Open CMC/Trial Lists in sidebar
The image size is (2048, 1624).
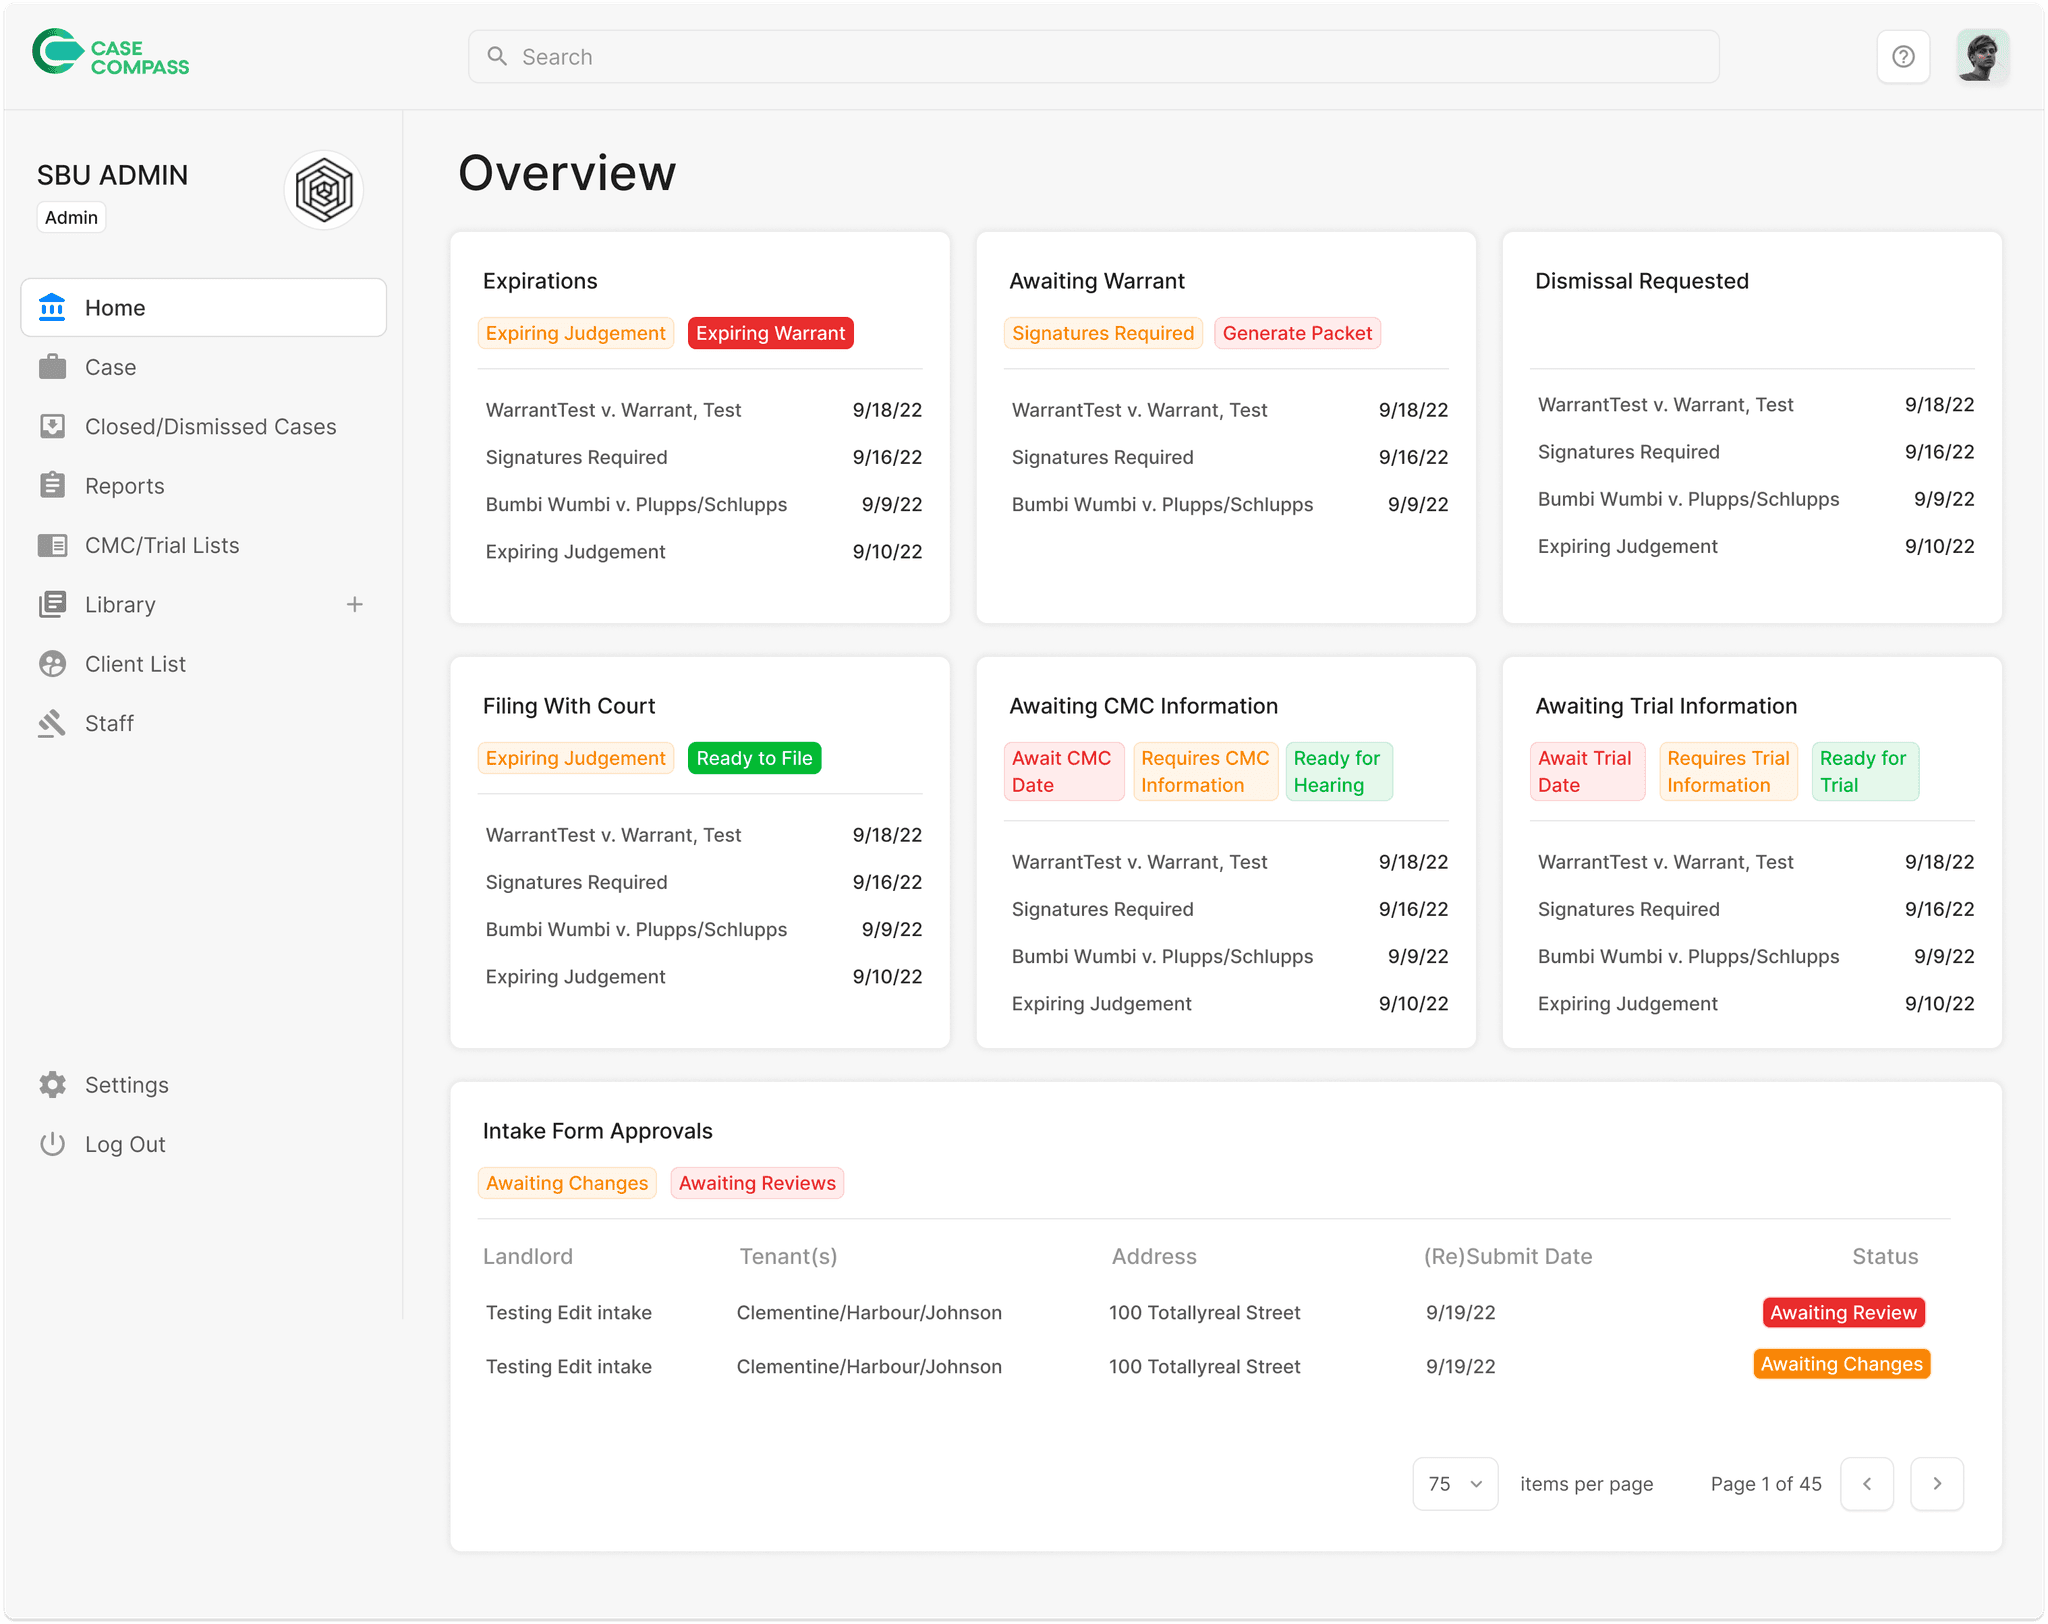click(162, 546)
